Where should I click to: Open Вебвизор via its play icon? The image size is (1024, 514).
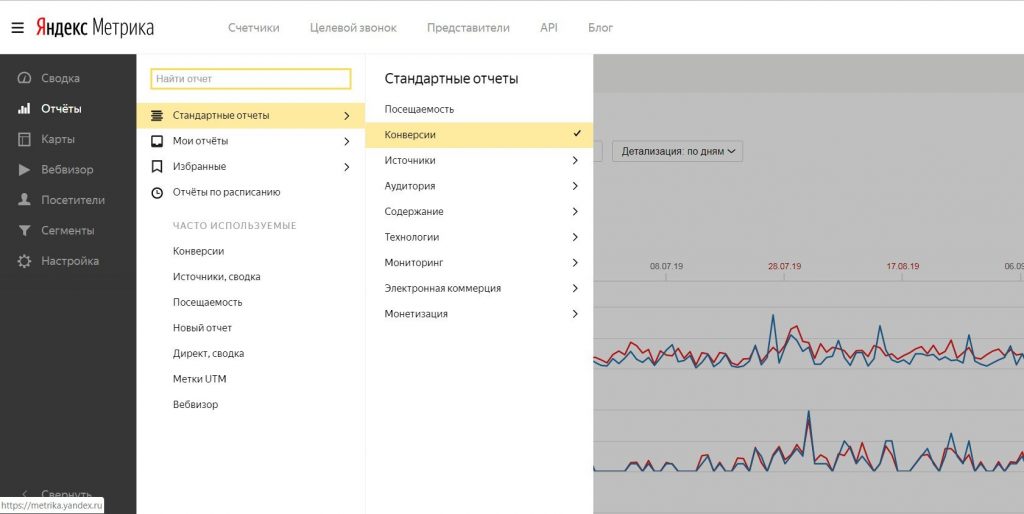coord(24,170)
